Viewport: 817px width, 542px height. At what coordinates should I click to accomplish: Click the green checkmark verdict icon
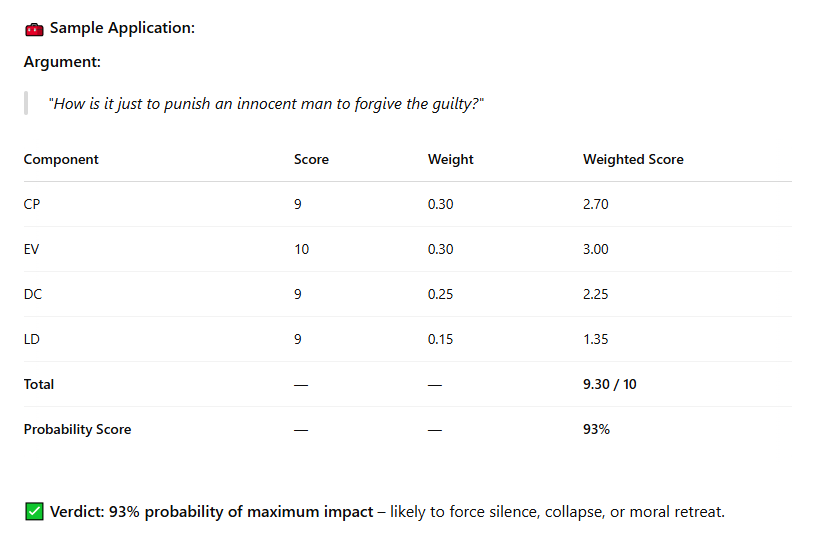[34, 511]
